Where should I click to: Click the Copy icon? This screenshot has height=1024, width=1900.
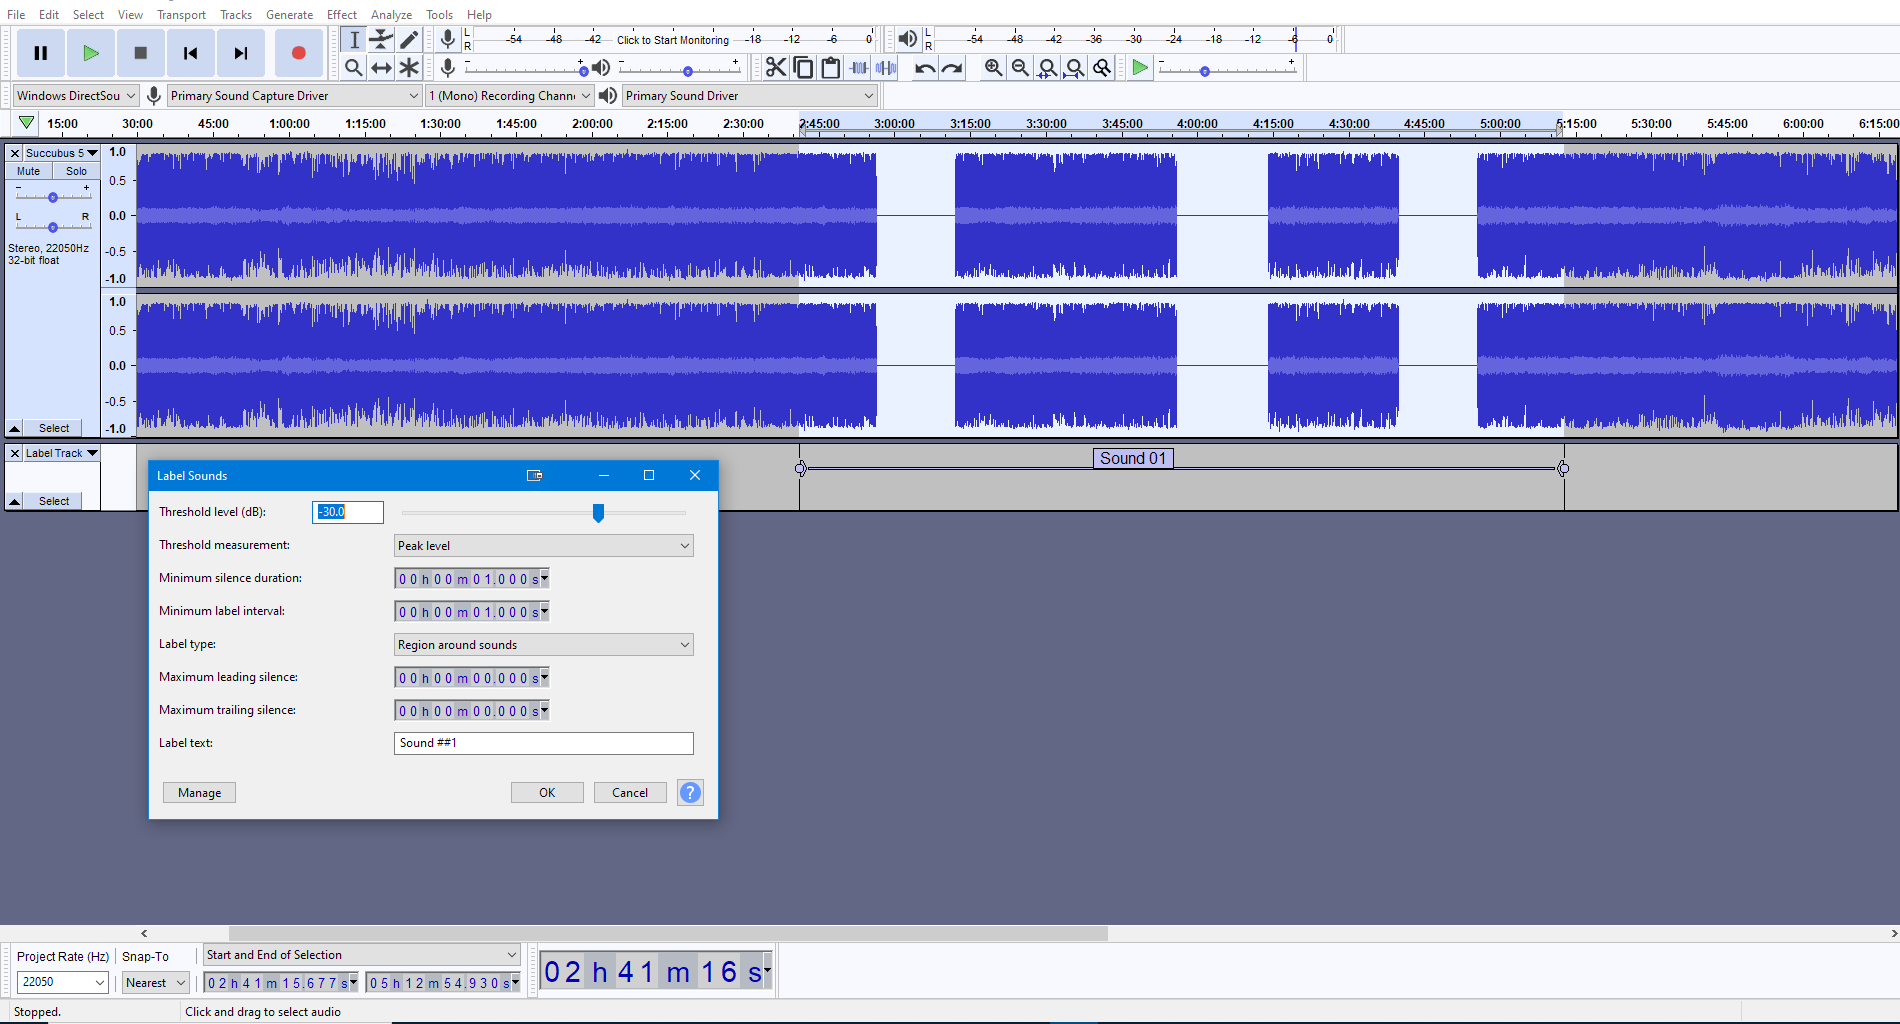803,67
